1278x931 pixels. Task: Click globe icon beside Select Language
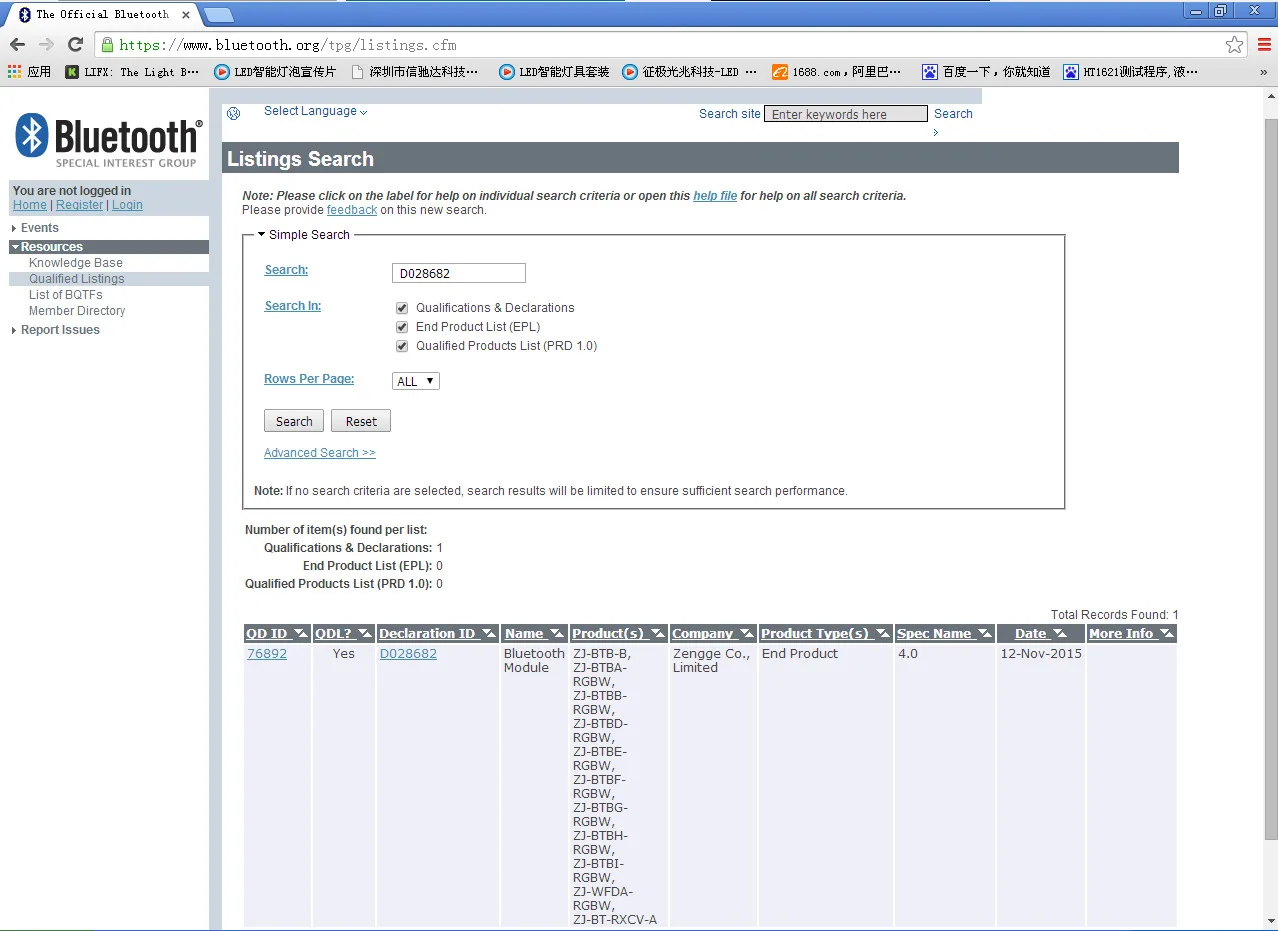(x=234, y=113)
